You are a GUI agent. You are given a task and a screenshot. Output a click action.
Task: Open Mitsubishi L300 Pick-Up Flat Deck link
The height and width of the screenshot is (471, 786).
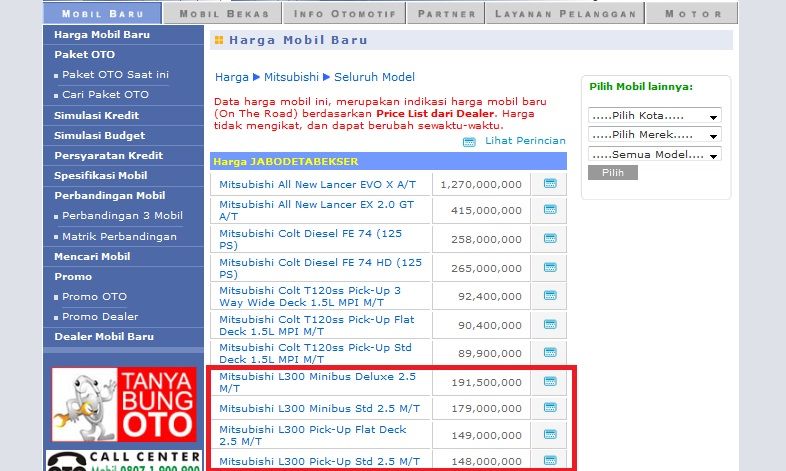pos(313,435)
